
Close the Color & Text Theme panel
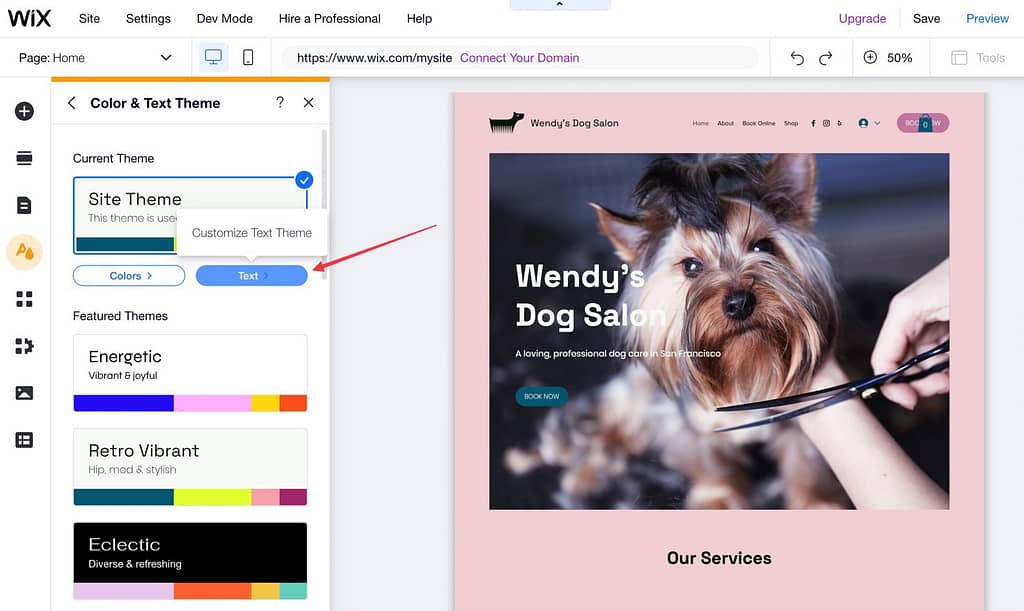[x=309, y=102]
